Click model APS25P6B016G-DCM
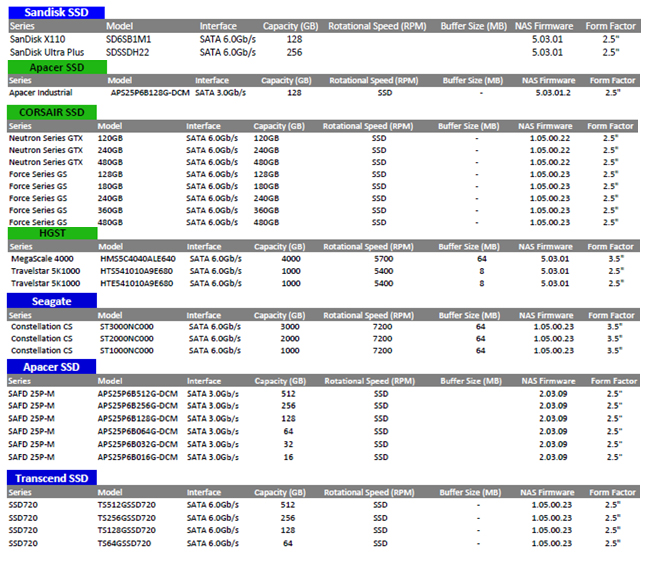 tap(138, 457)
